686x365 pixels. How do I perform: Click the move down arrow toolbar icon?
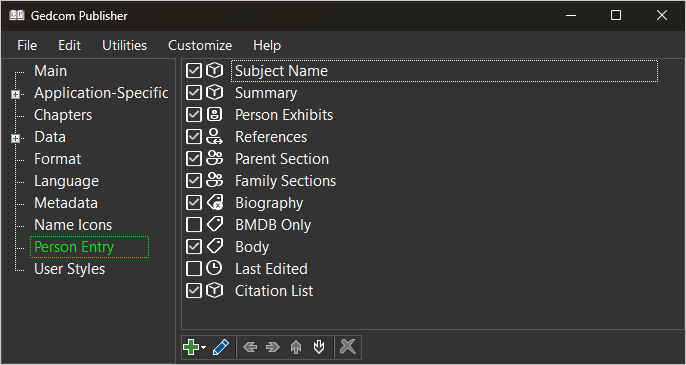click(319, 347)
